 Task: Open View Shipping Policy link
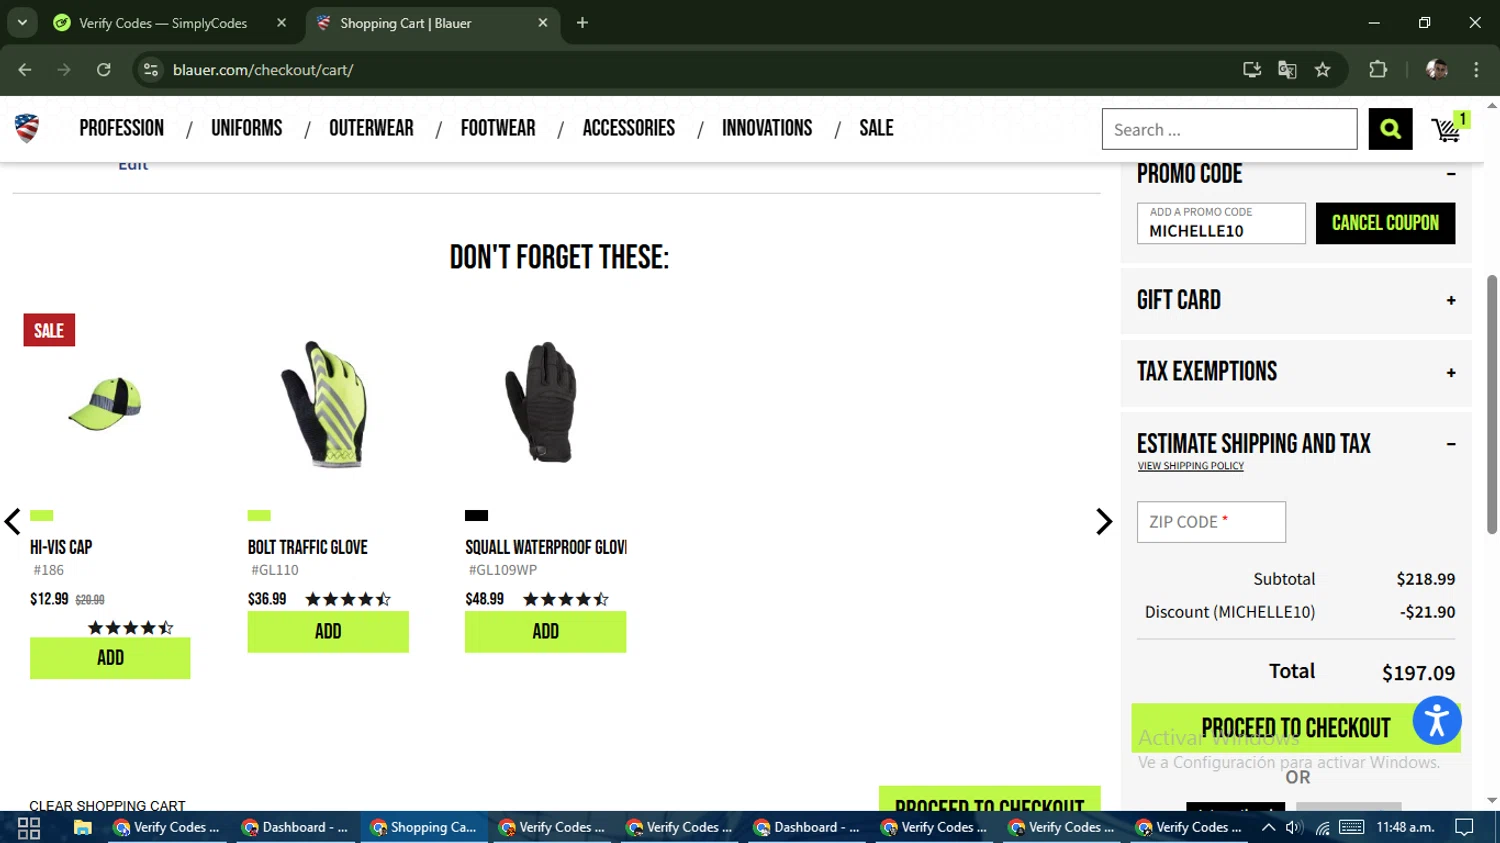1190,466
